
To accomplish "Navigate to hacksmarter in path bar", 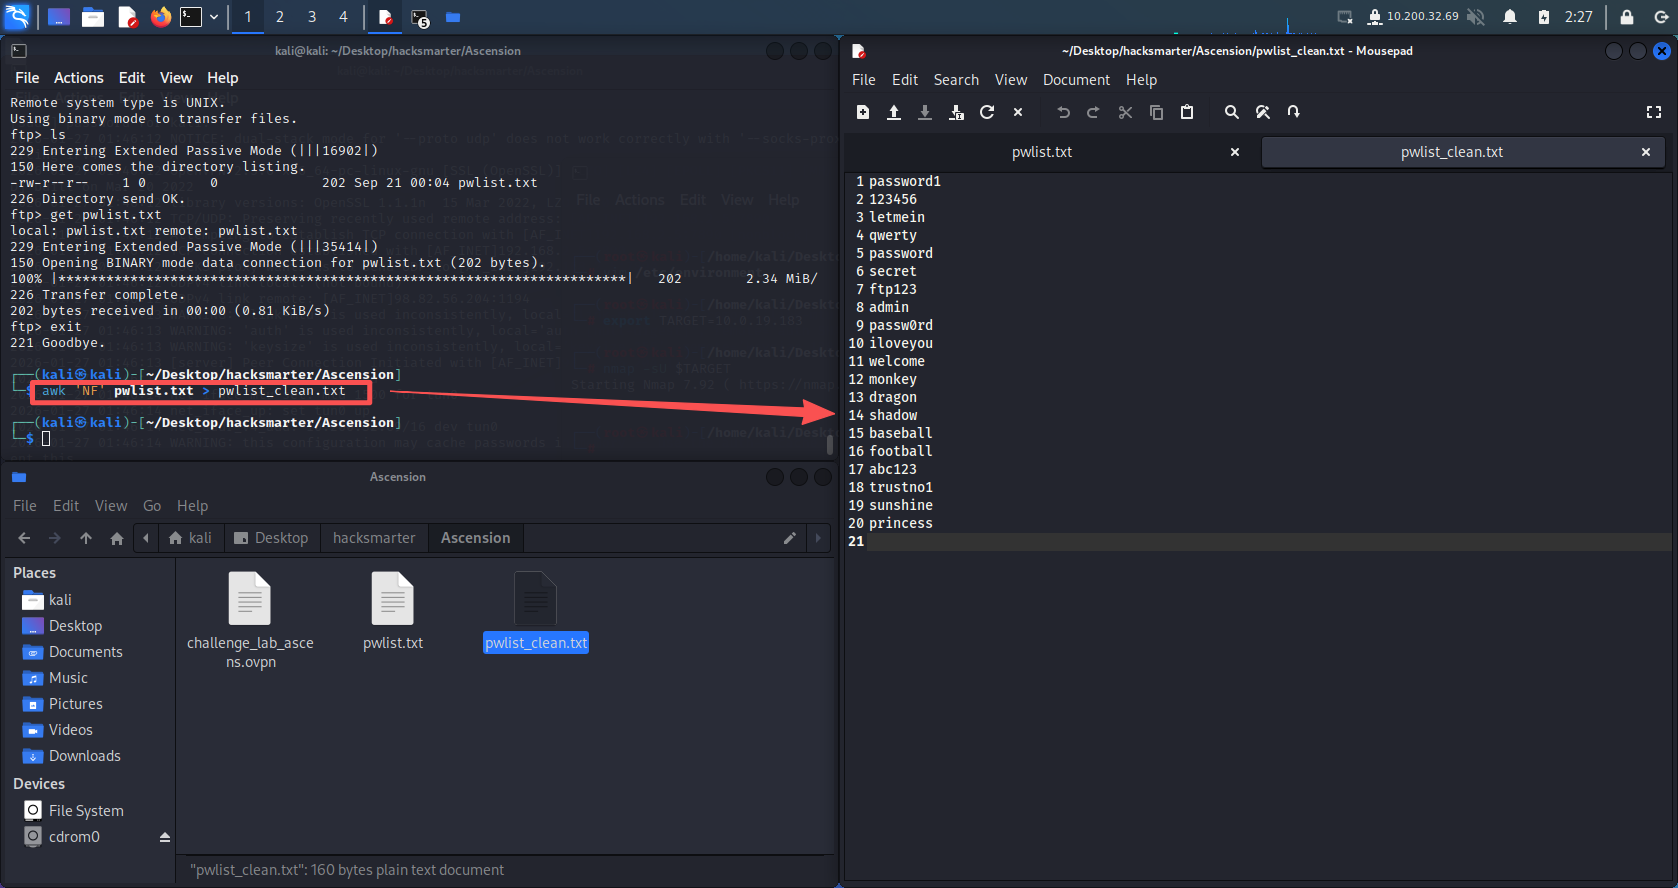I will pos(374,538).
